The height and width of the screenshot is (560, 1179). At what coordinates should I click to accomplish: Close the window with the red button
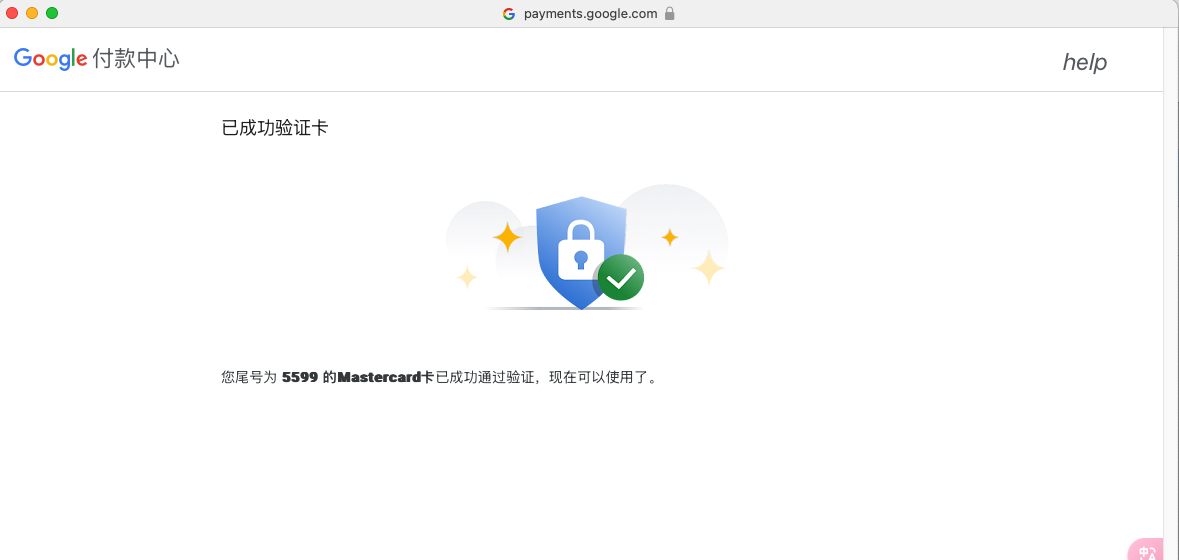[x=12, y=13]
